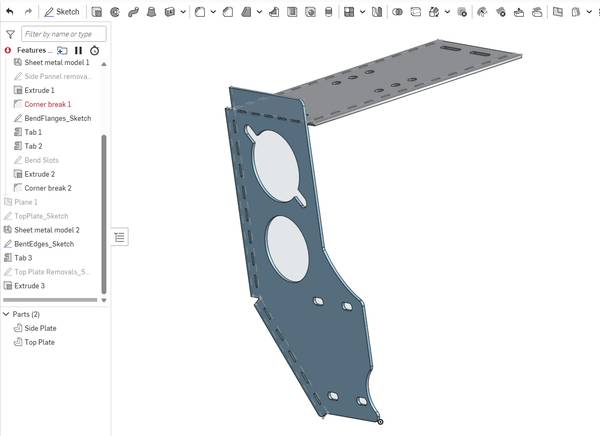The width and height of the screenshot is (600, 436).
Task: Select the Sweep tool icon
Action: (133, 12)
